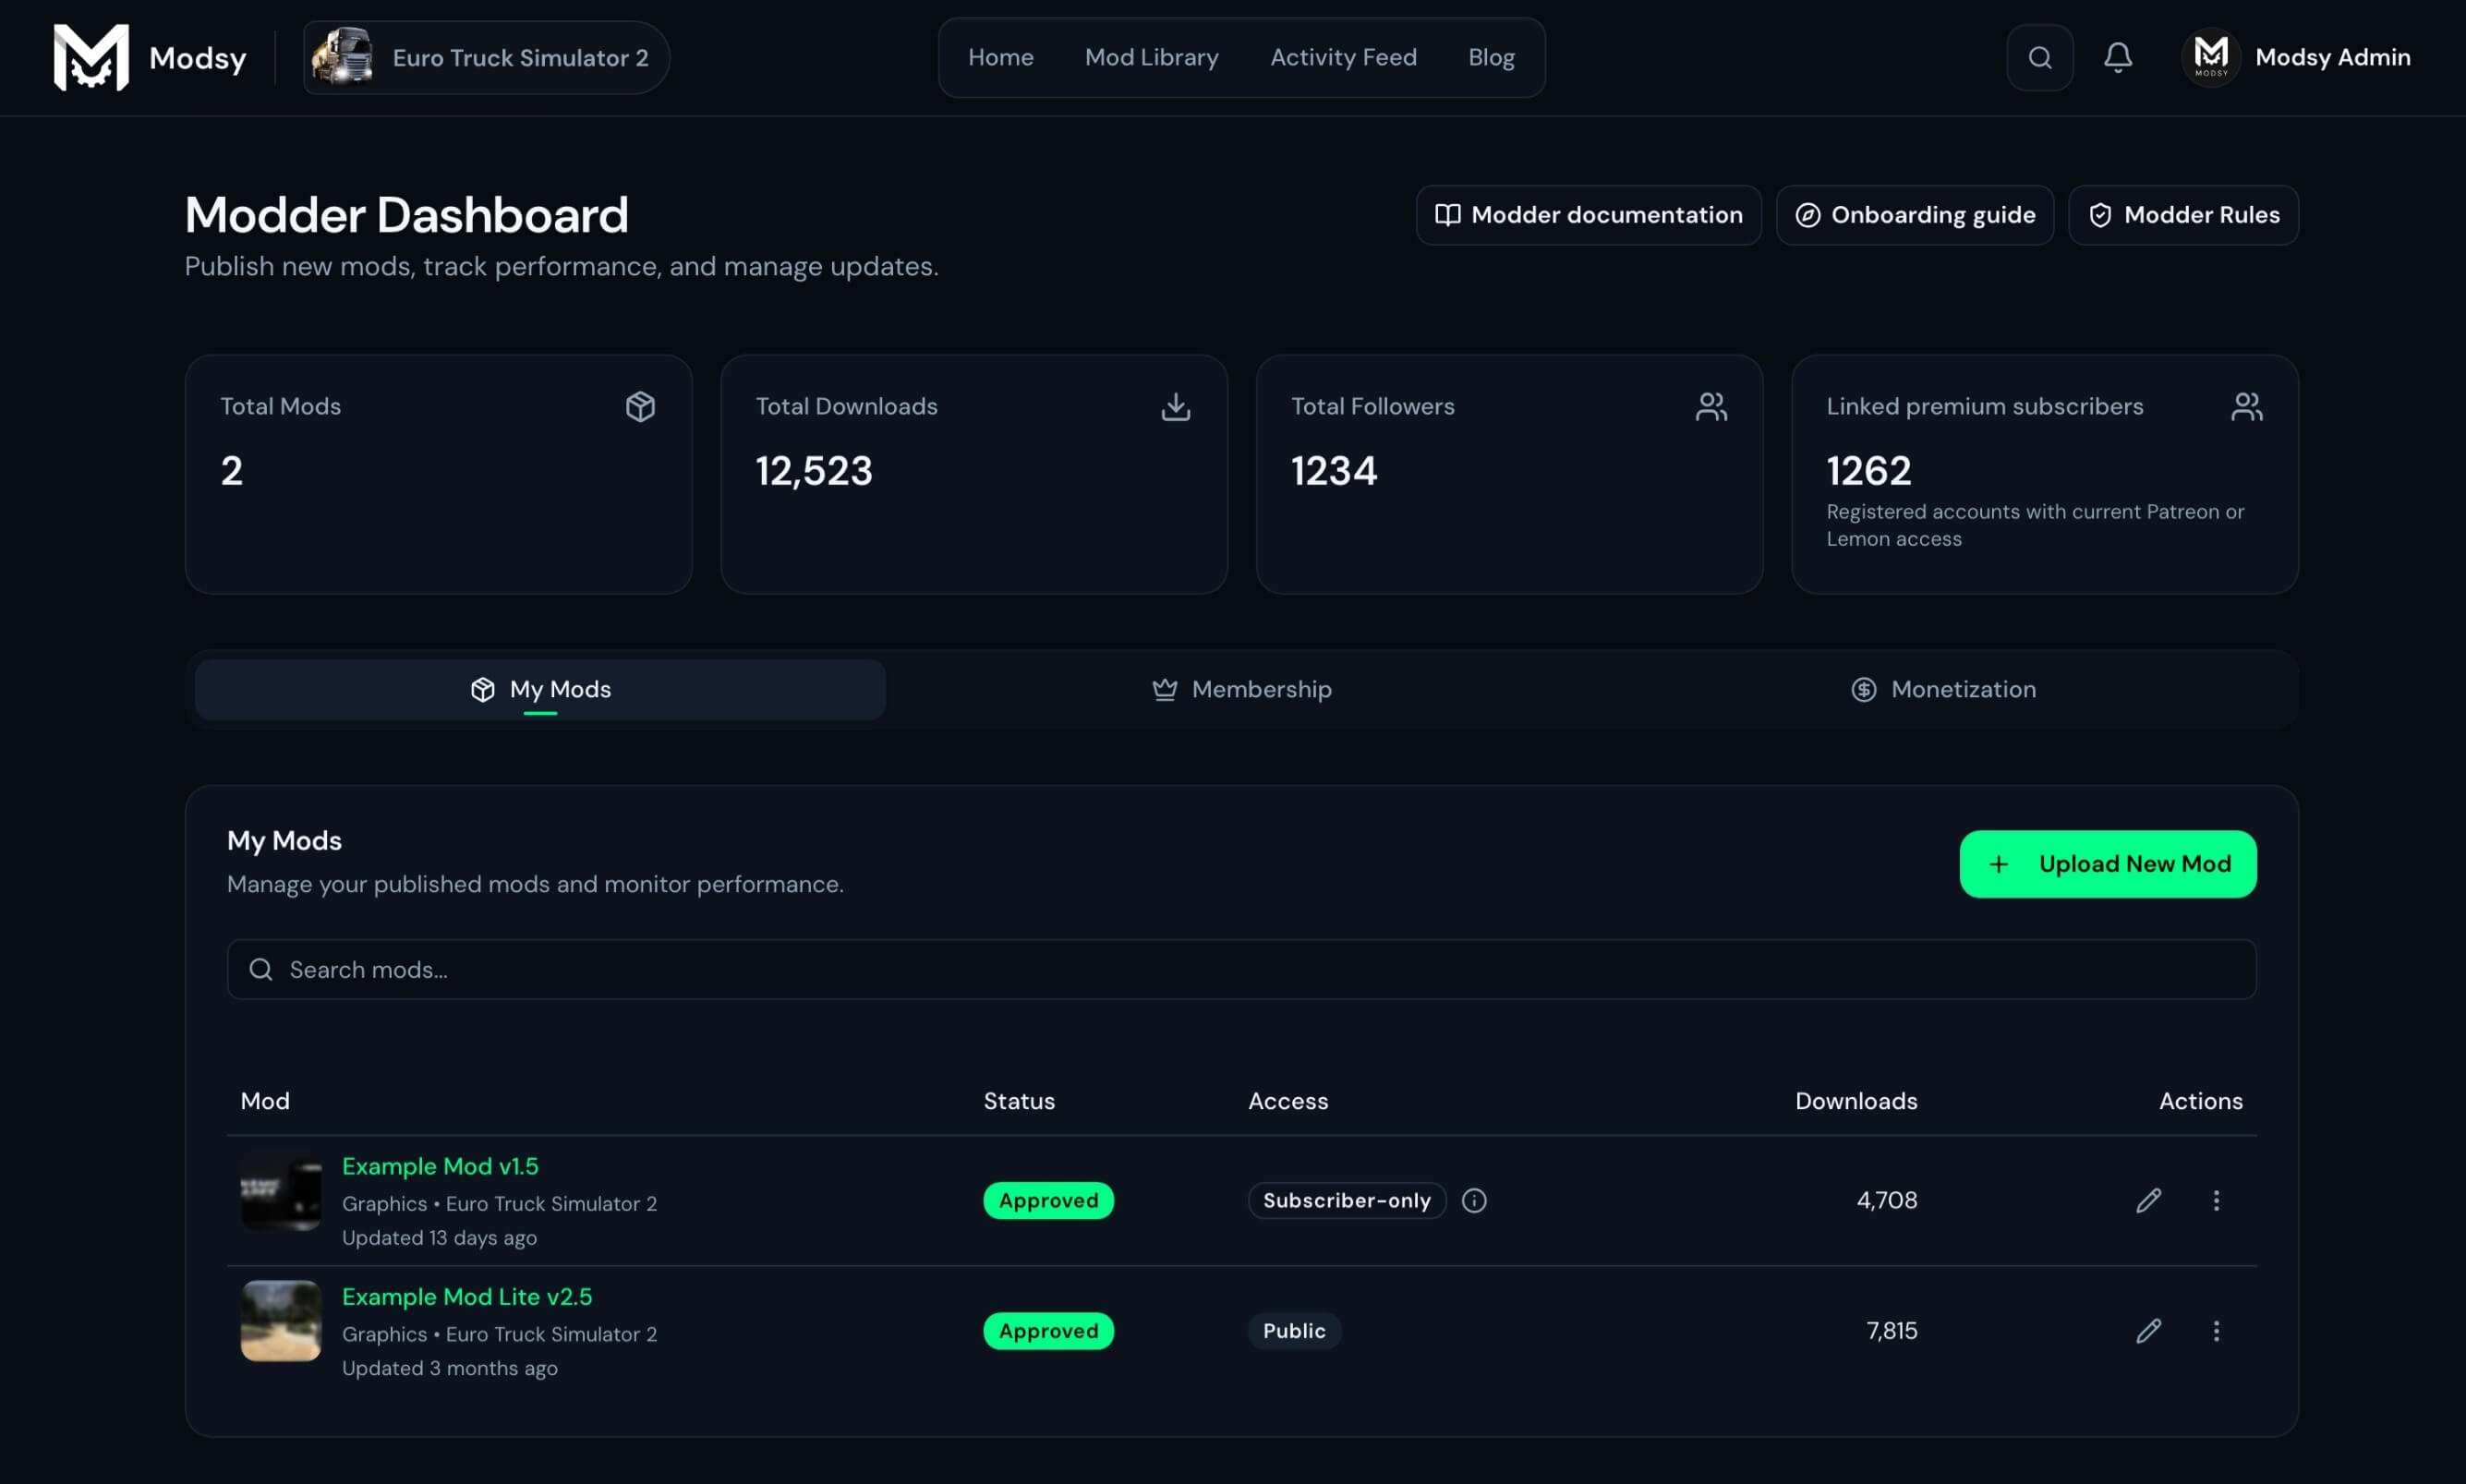Image resolution: width=2466 pixels, height=1484 pixels.
Task: Open Modder documentation
Action: 1588,215
